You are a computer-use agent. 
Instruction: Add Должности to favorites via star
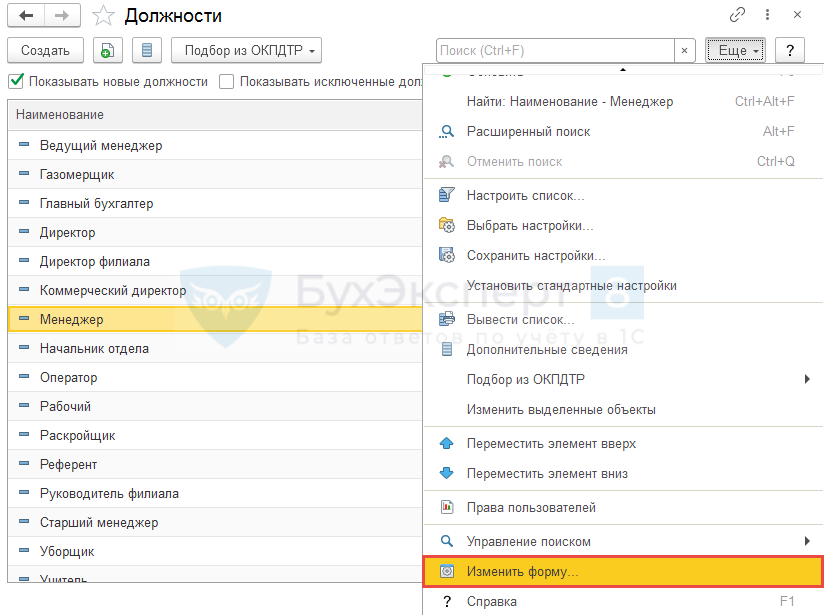tap(103, 16)
